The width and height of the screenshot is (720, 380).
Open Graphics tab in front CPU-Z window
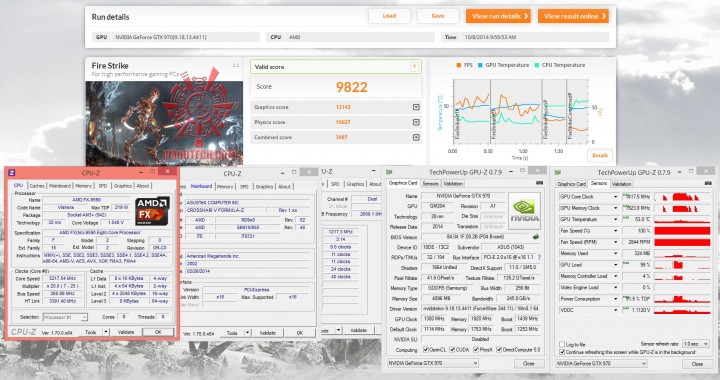click(x=123, y=186)
